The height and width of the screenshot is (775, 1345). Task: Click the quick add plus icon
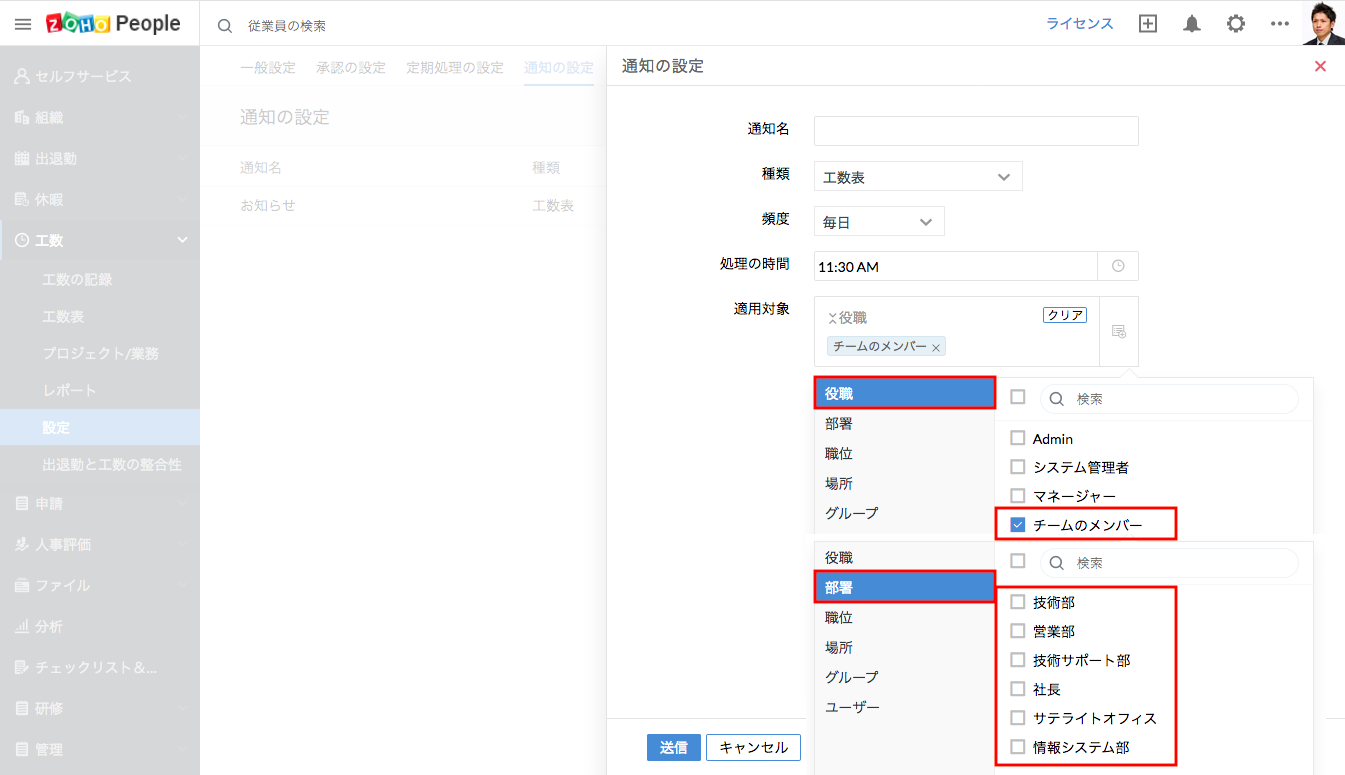point(1148,24)
